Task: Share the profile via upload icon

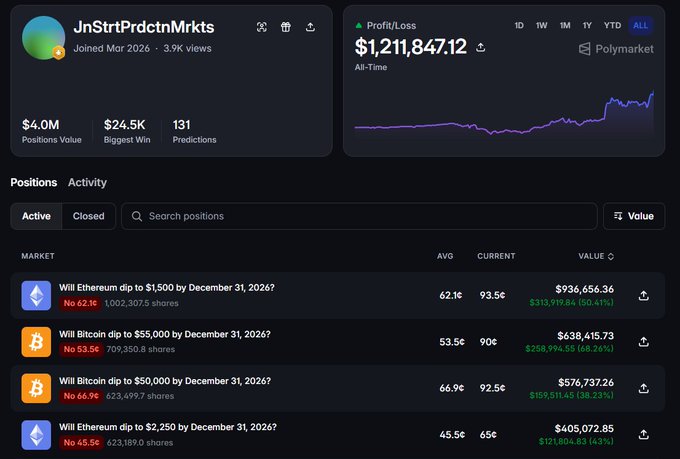Action: click(x=310, y=27)
